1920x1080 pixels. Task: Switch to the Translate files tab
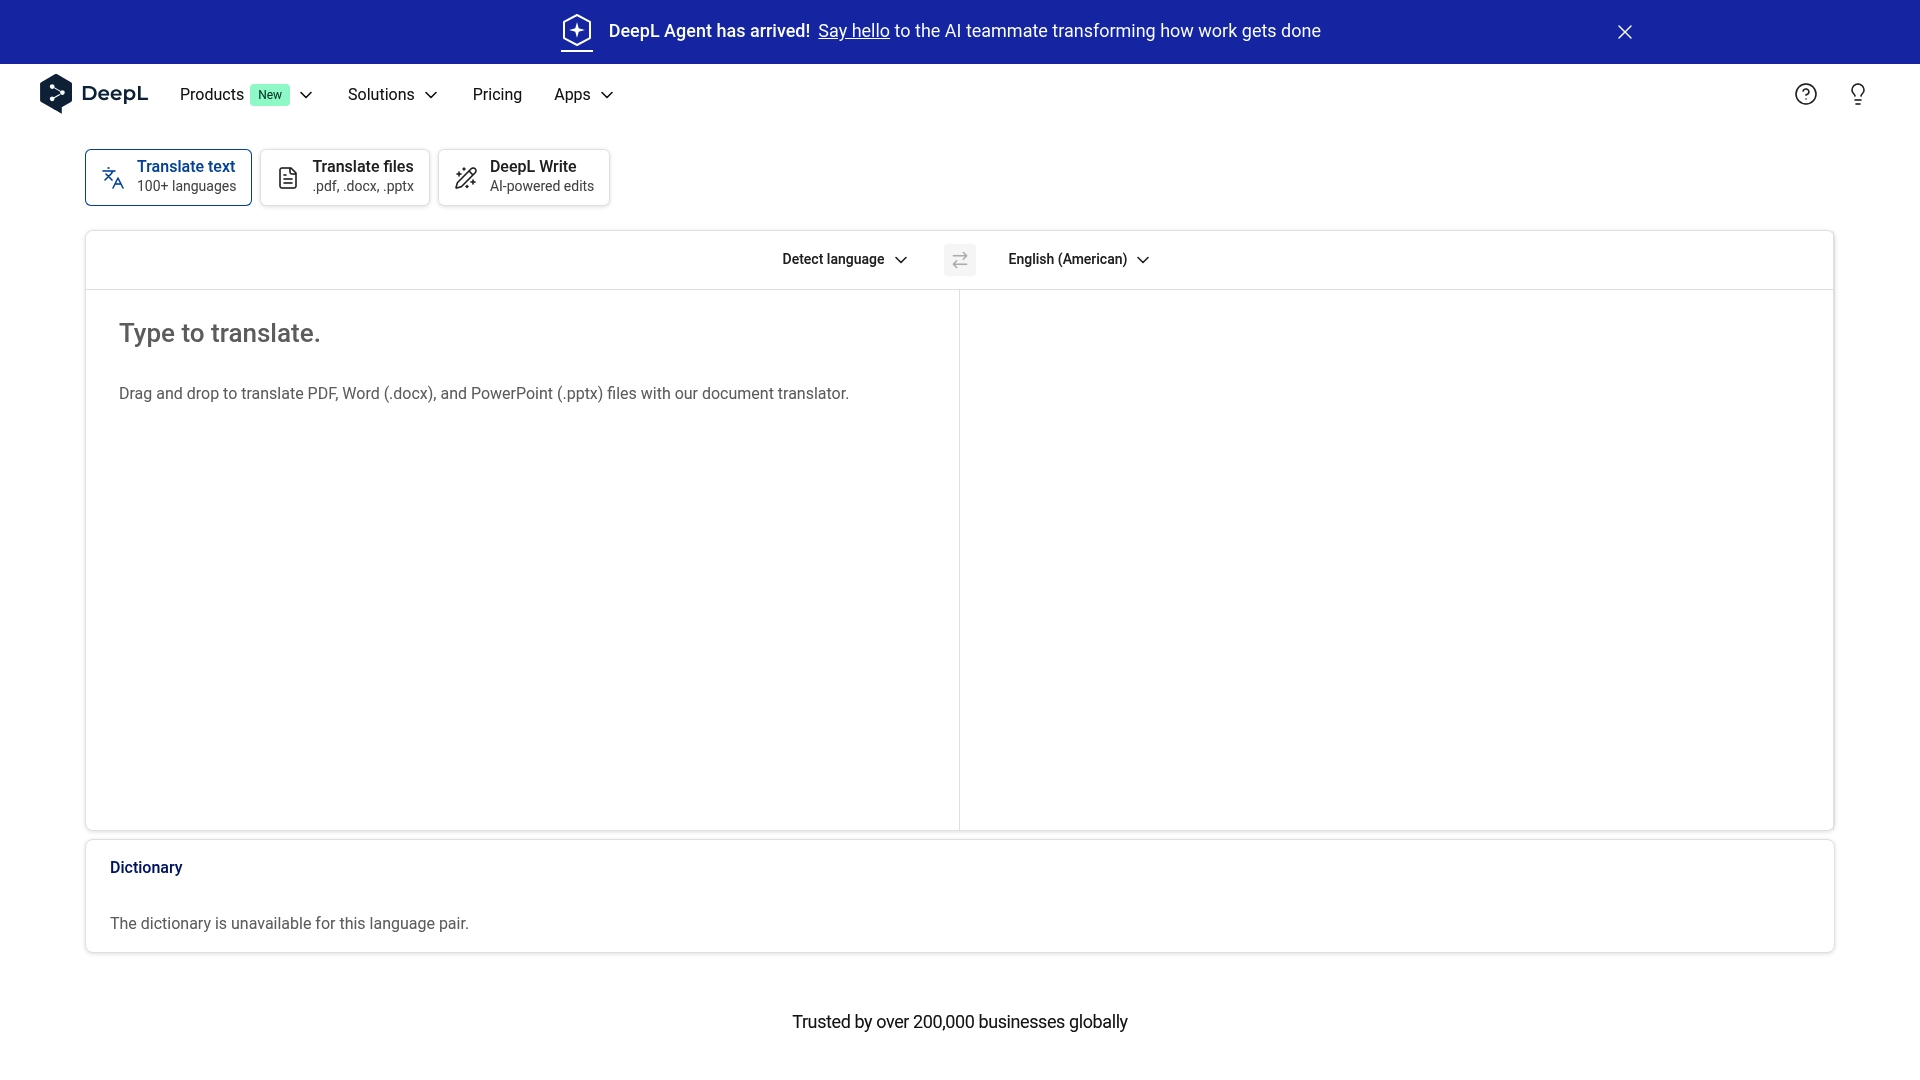point(344,177)
